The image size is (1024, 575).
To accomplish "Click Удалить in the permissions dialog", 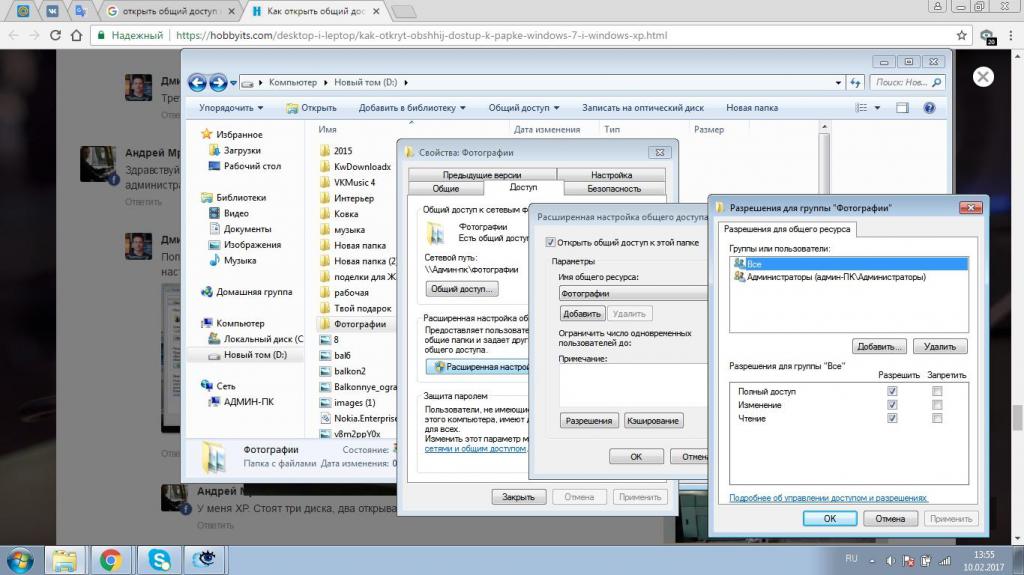I will [940, 346].
